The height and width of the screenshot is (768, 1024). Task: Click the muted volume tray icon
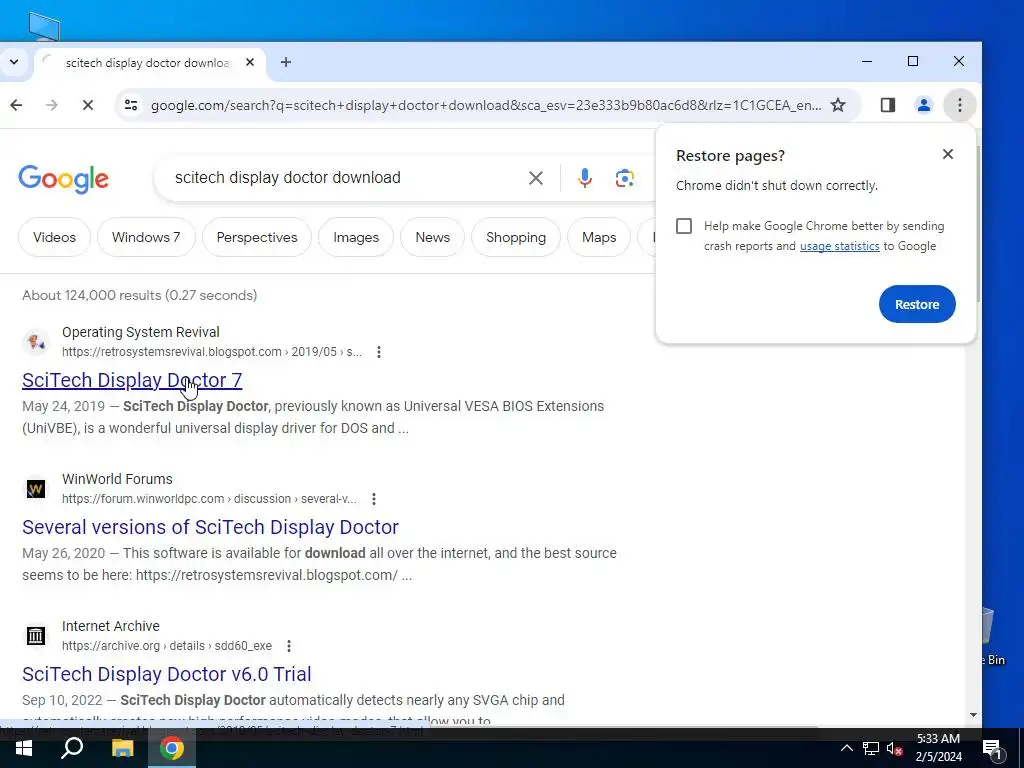(895, 748)
